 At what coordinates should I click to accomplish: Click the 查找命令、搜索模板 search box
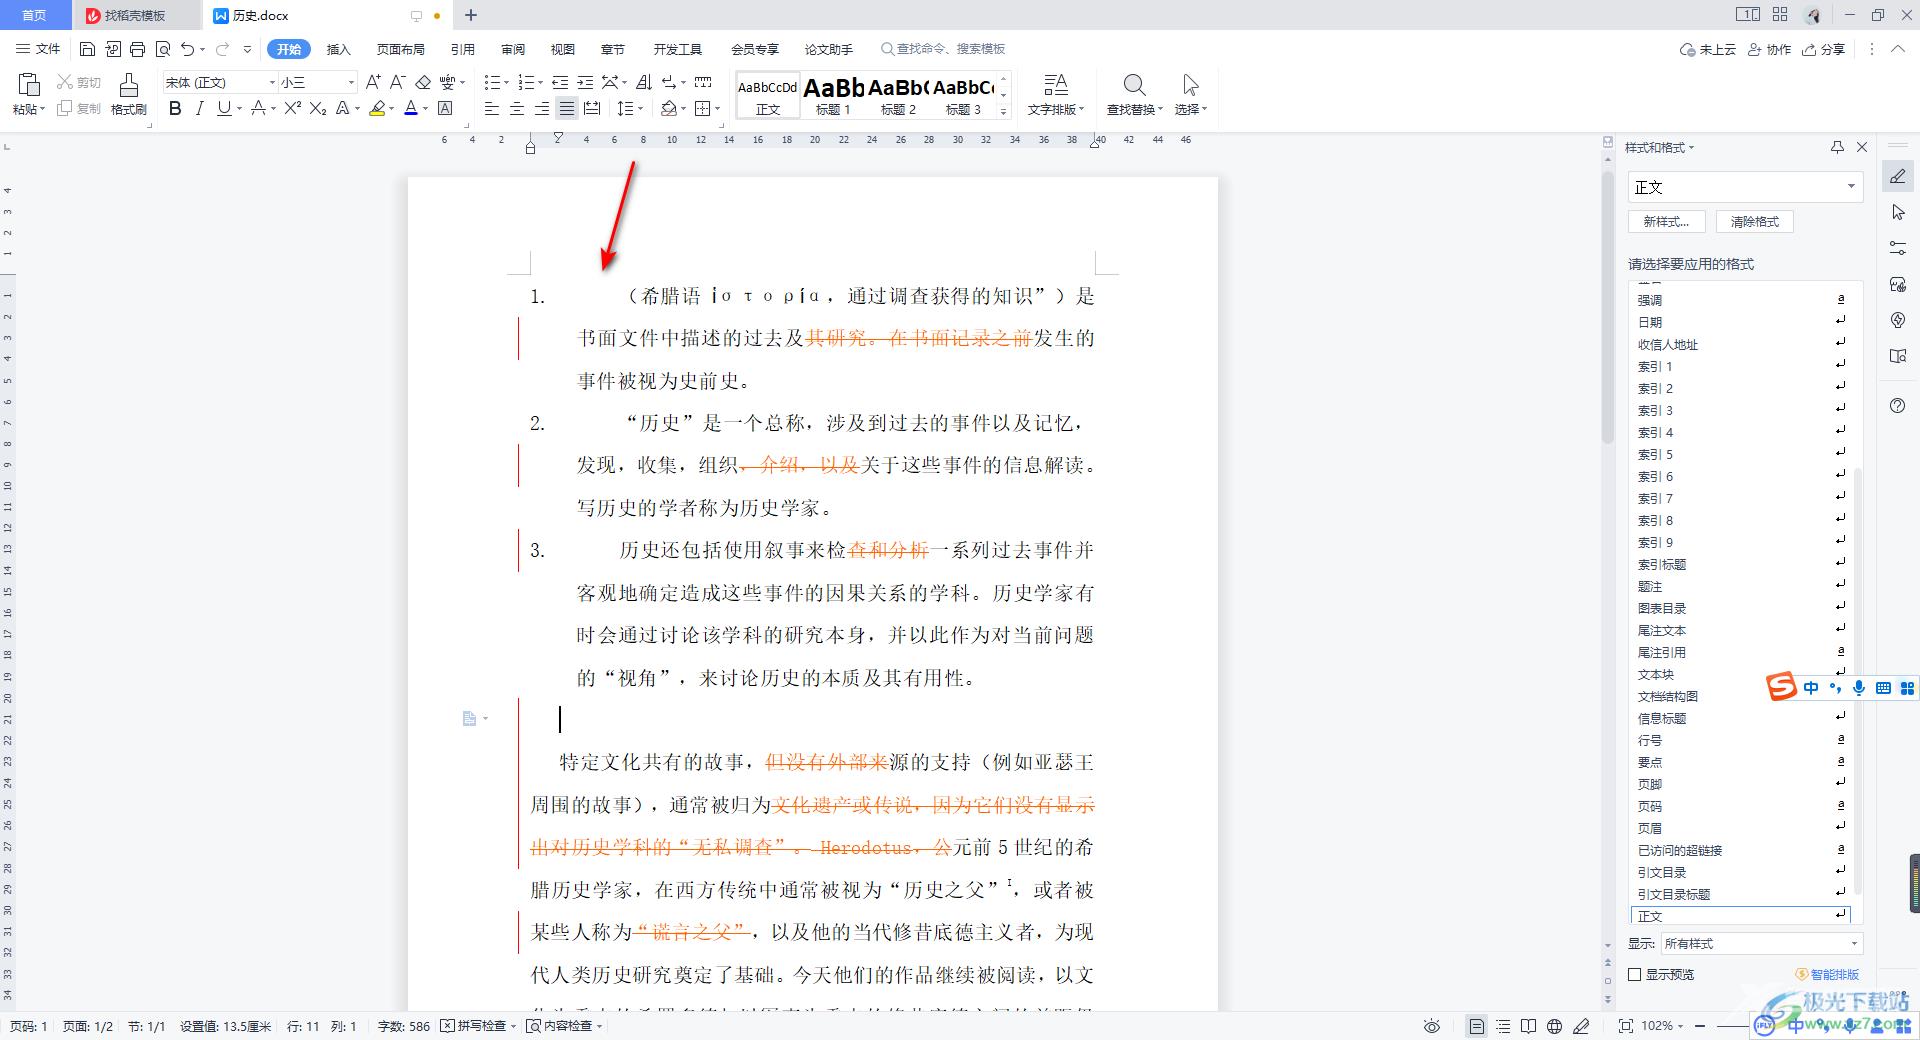(x=943, y=49)
